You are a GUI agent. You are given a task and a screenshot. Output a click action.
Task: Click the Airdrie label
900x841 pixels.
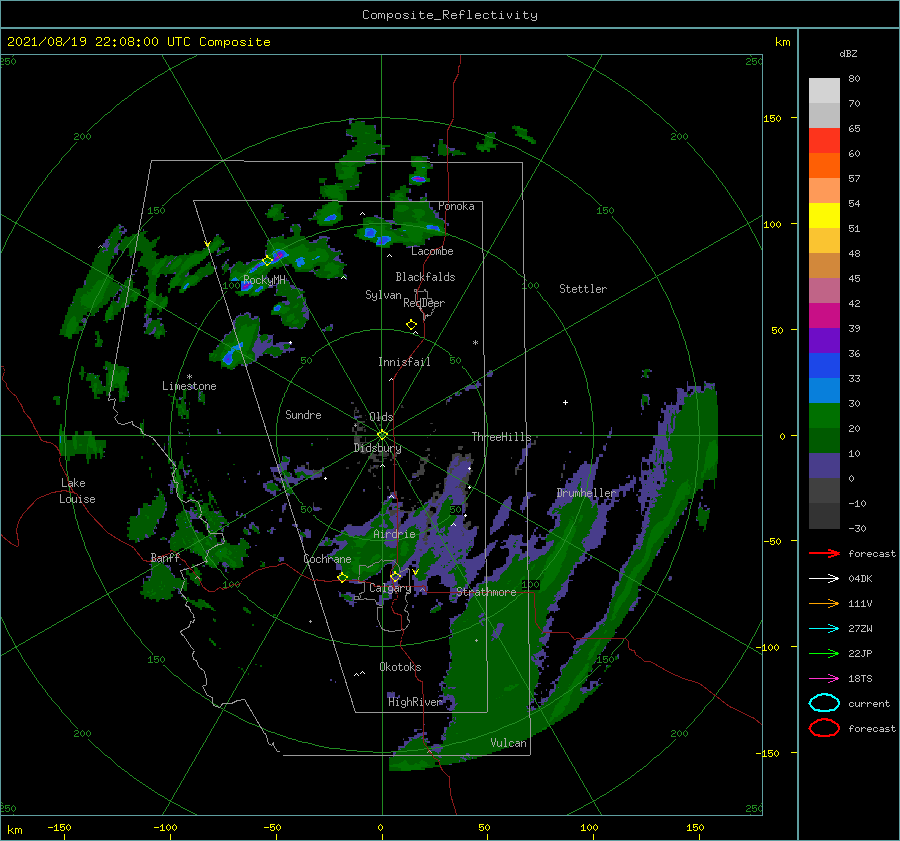(x=394, y=534)
